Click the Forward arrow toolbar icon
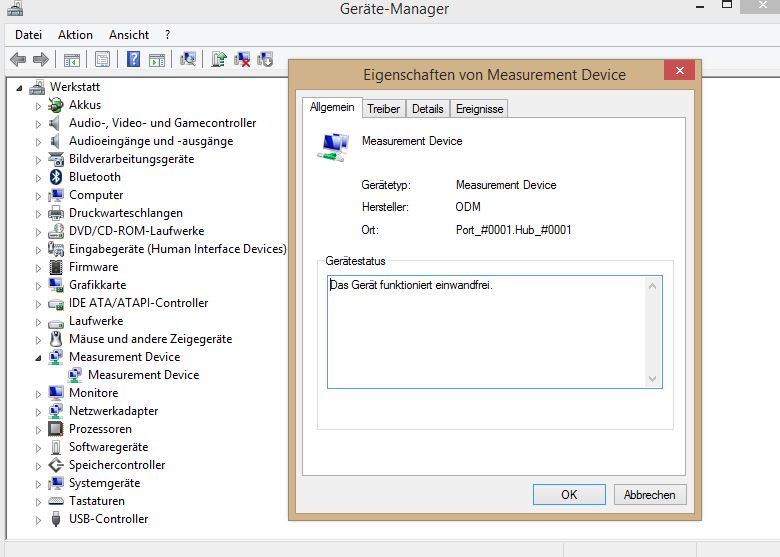 41,60
